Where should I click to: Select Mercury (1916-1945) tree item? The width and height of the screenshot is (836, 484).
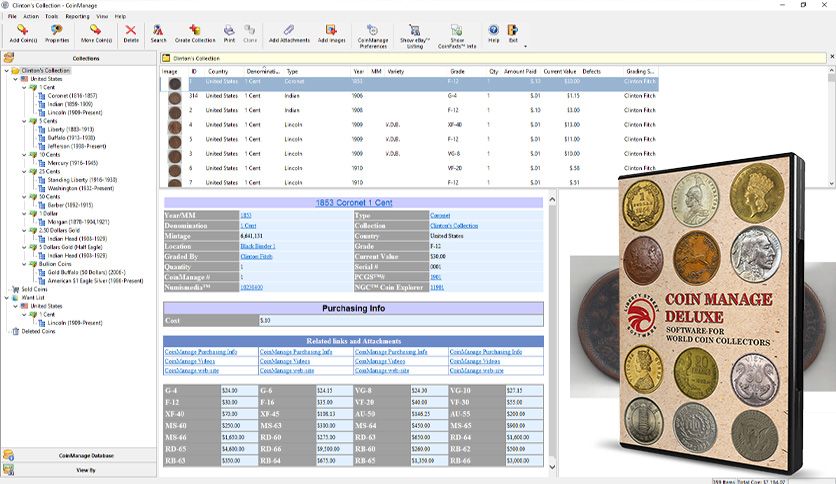[73, 163]
